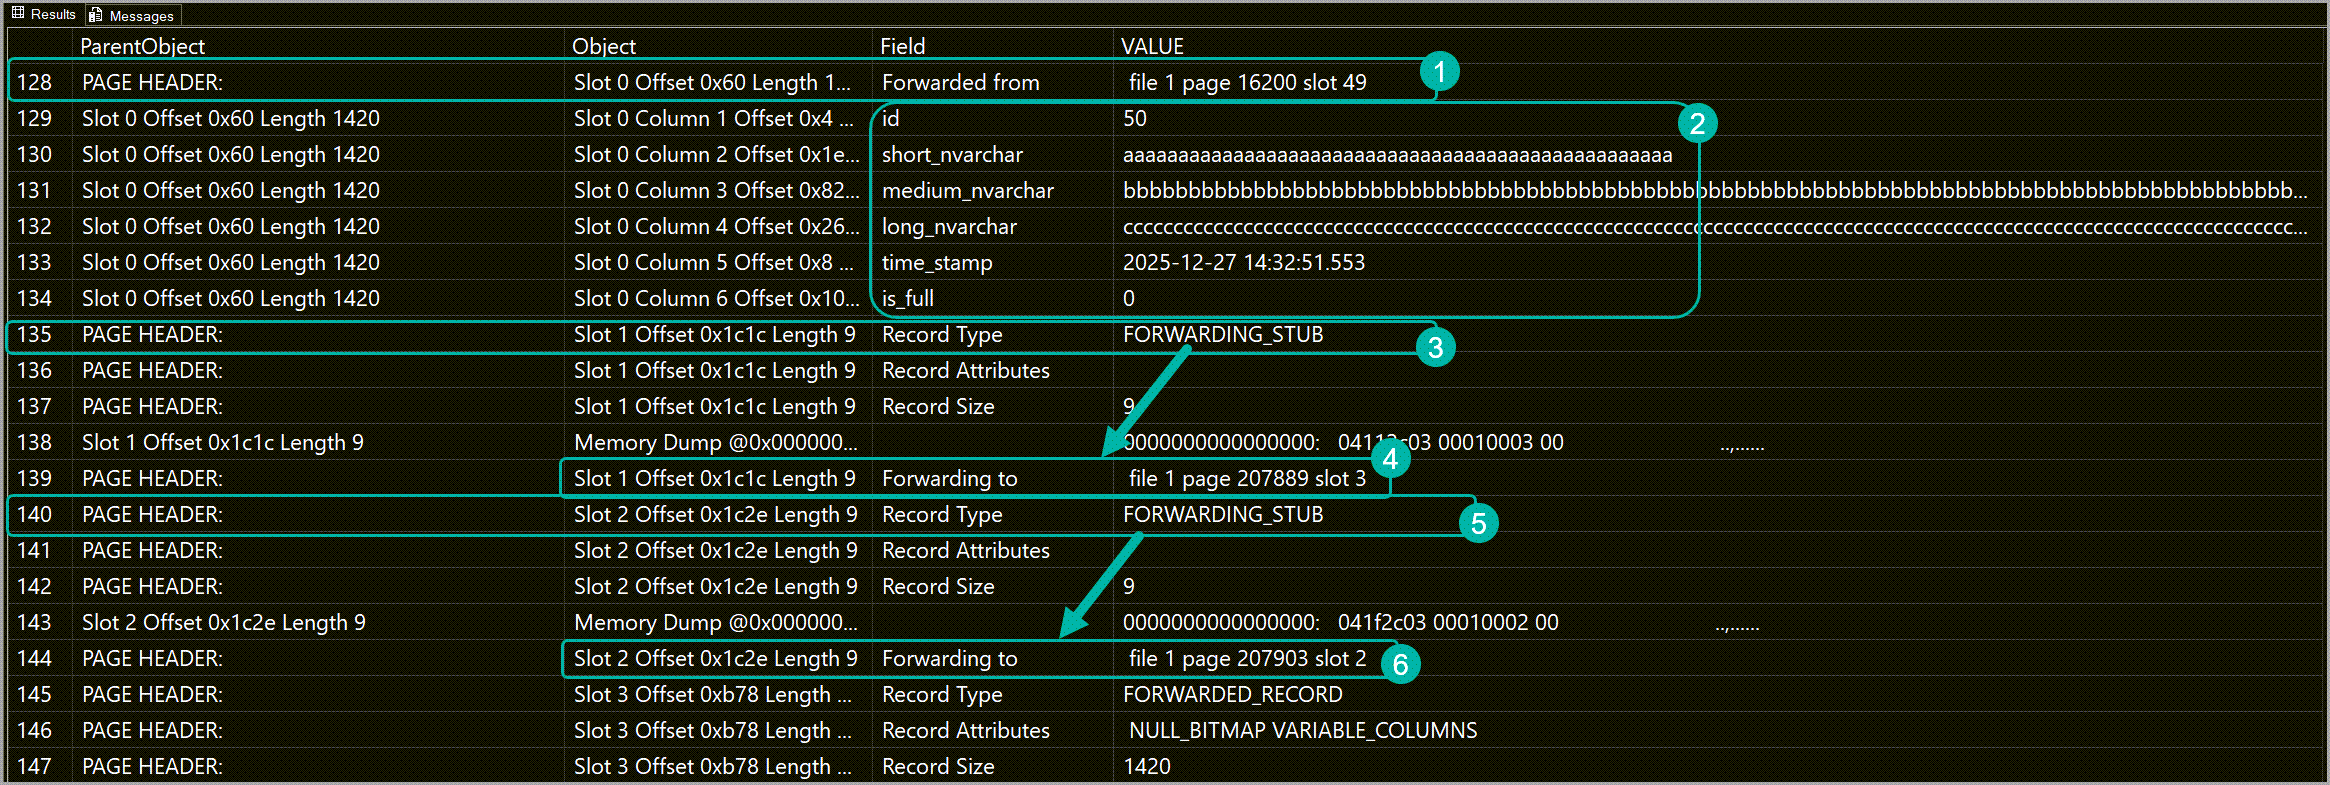Click the teal annotation marker numbered 1
Image resolution: width=2330 pixels, height=785 pixels.
1439,72
